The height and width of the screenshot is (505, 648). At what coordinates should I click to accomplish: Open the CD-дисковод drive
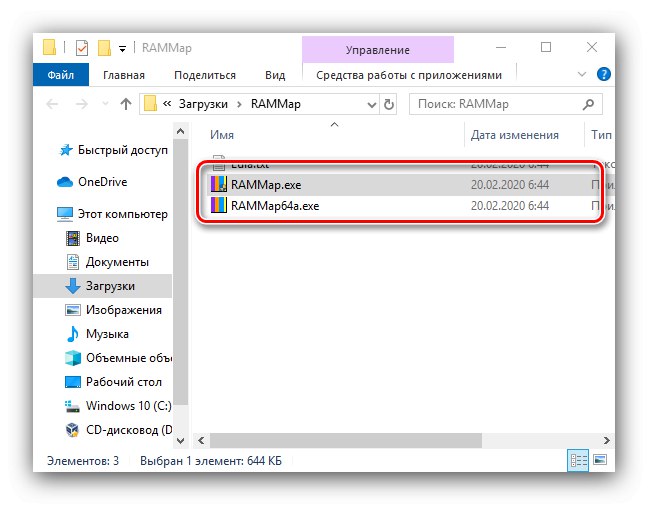129,430
